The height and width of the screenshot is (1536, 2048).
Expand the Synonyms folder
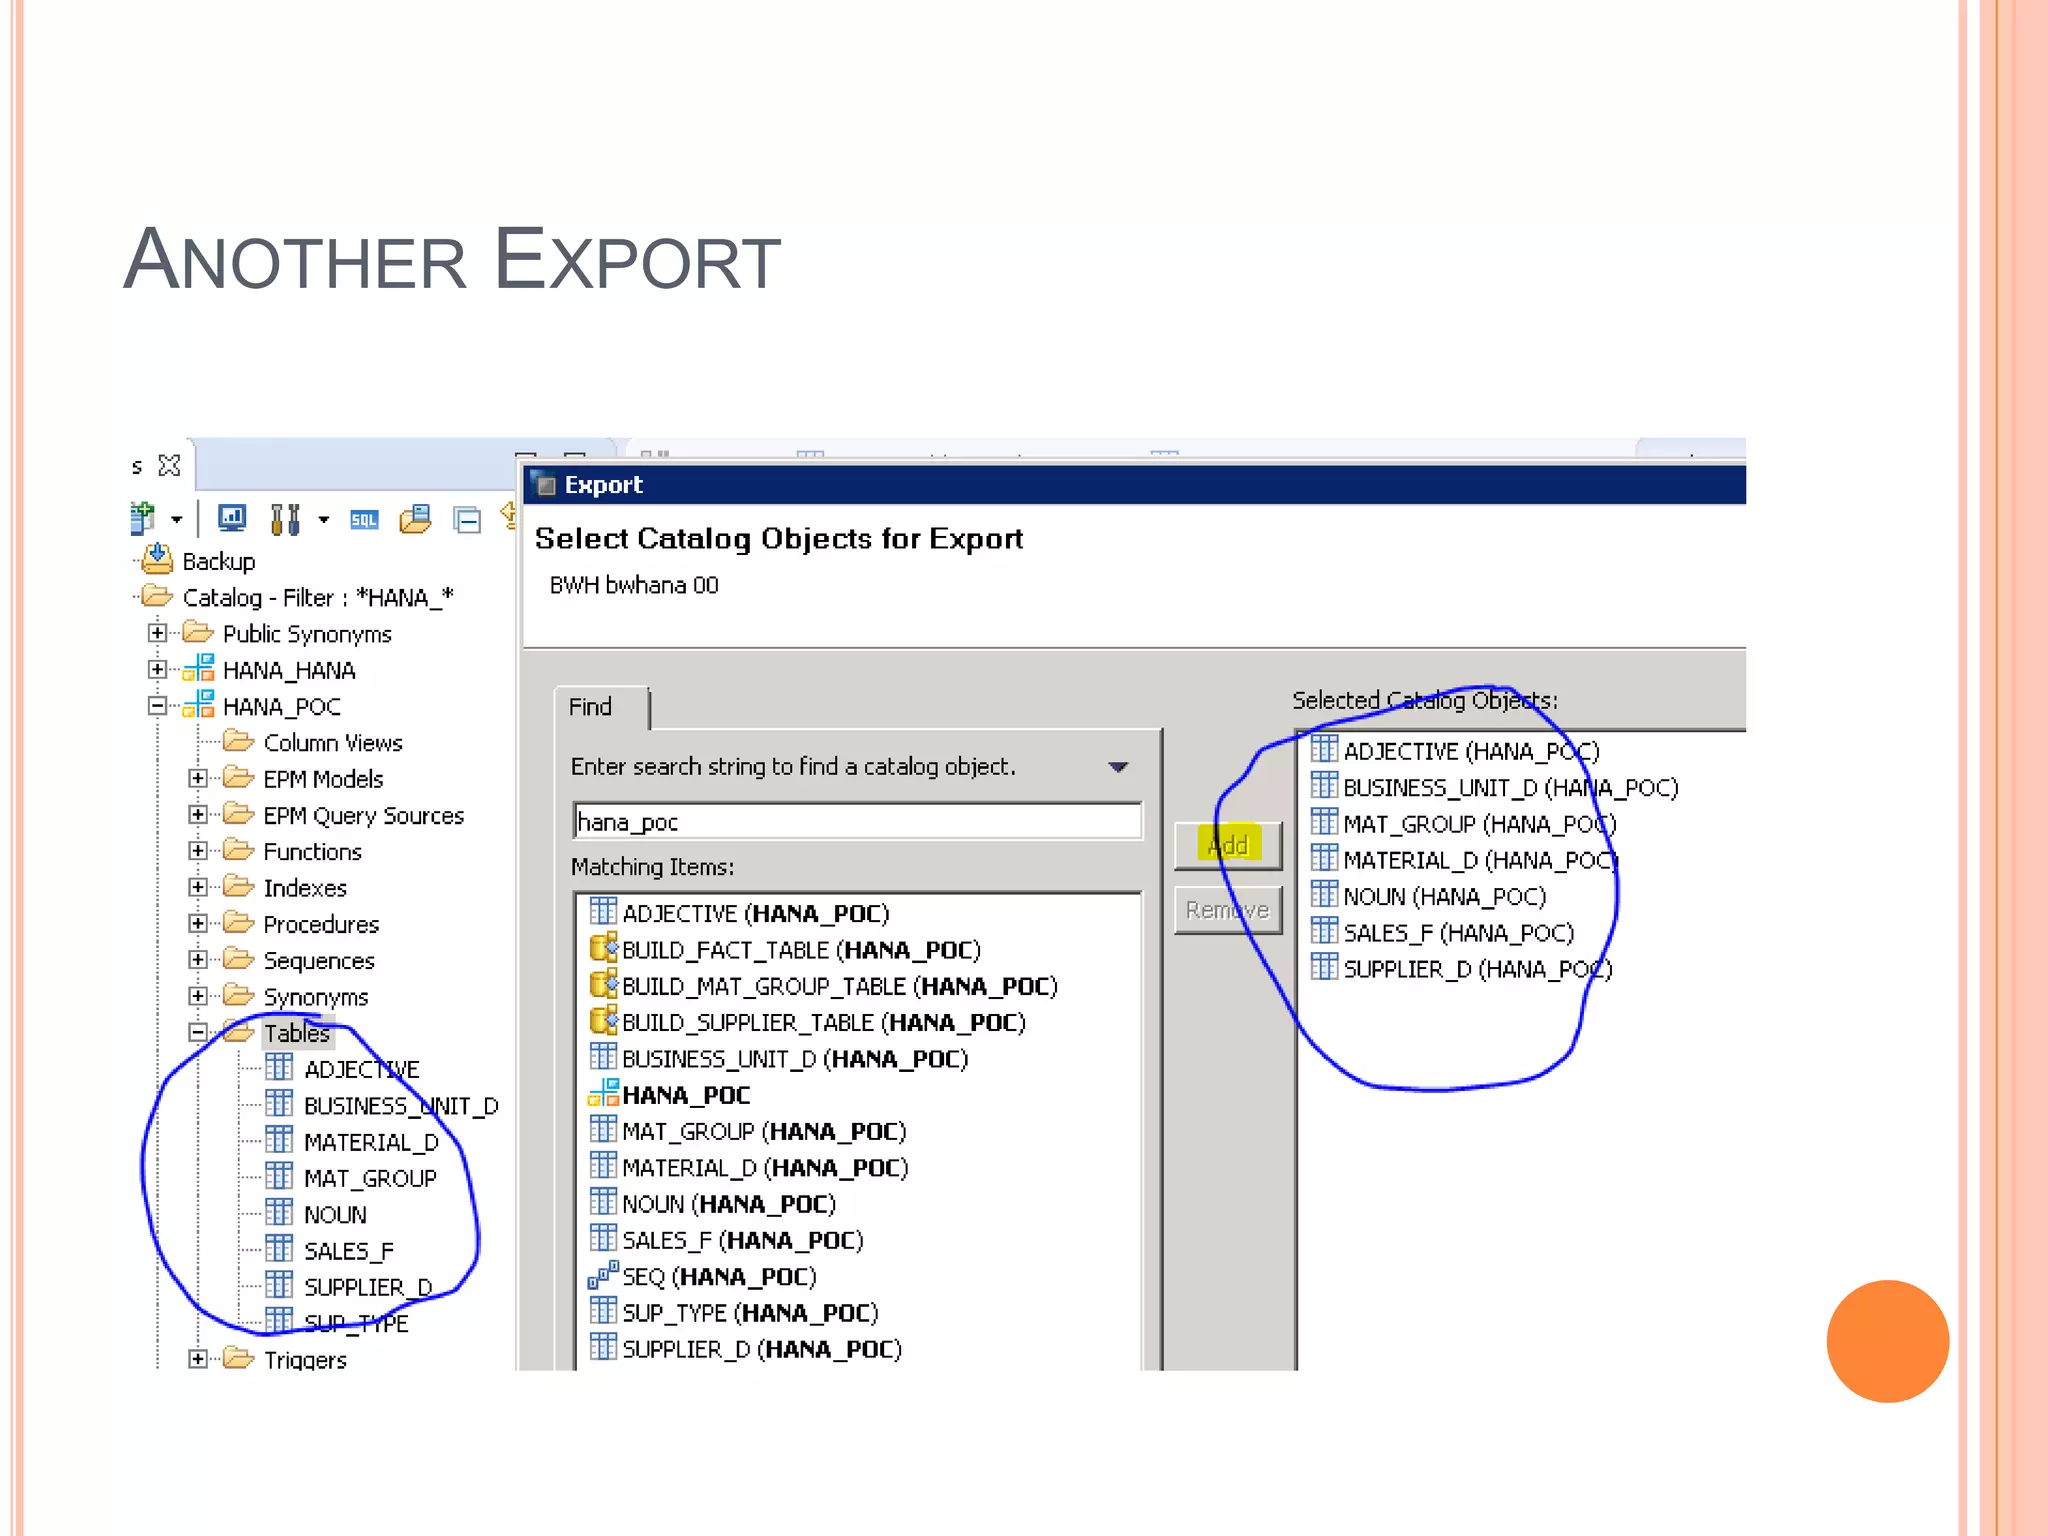[198, 996]
